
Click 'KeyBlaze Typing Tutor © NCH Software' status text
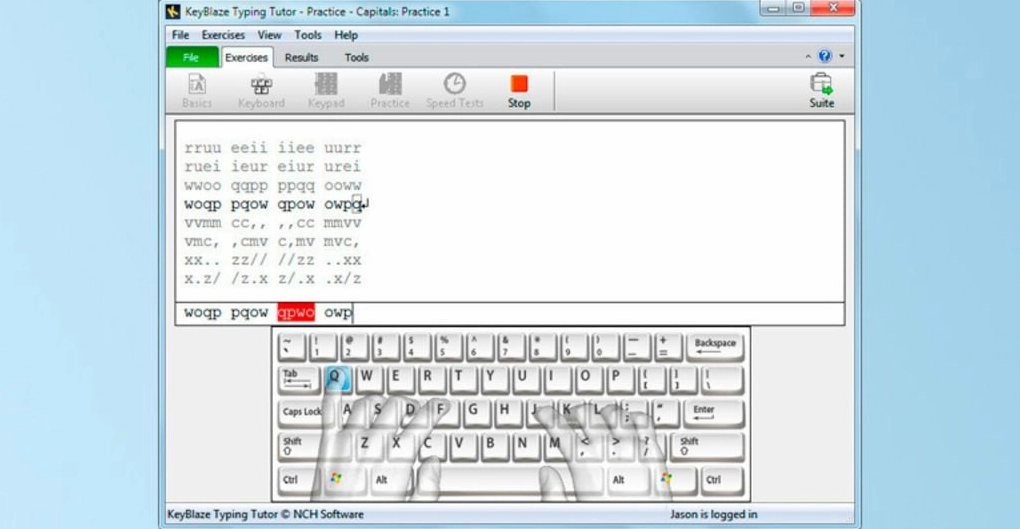(x=265, y=514)
